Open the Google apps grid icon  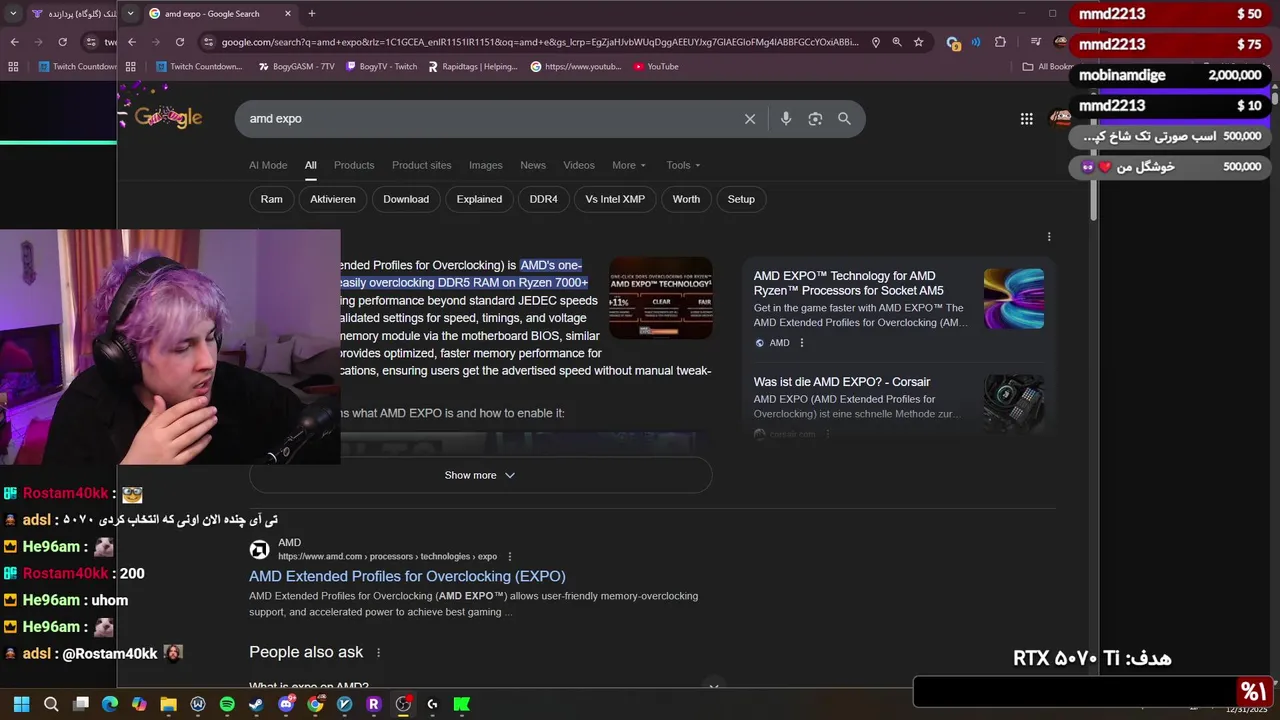(x=1026, y=119)
